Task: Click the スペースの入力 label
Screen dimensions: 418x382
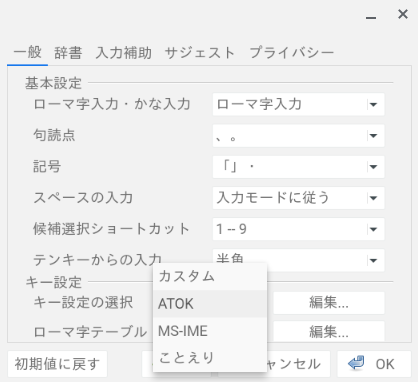Action: (83, 198)
